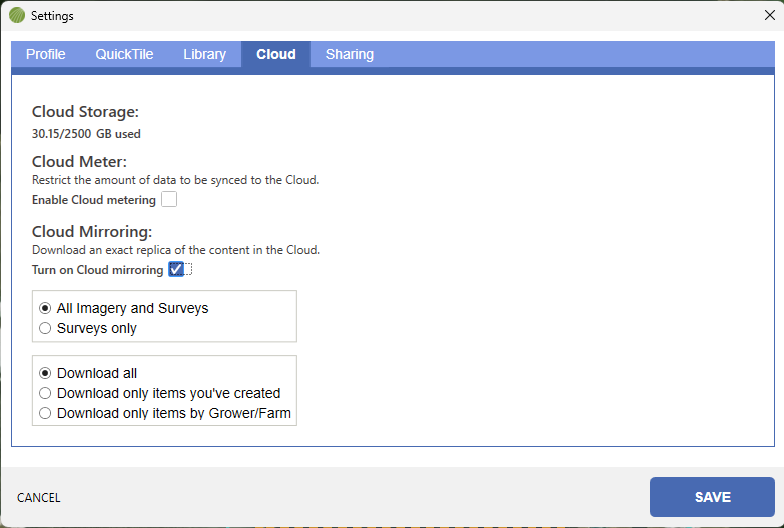Click the Cloud Mirroring heading
The height and width of the screenshot is (528, 784).
[92, 232]
